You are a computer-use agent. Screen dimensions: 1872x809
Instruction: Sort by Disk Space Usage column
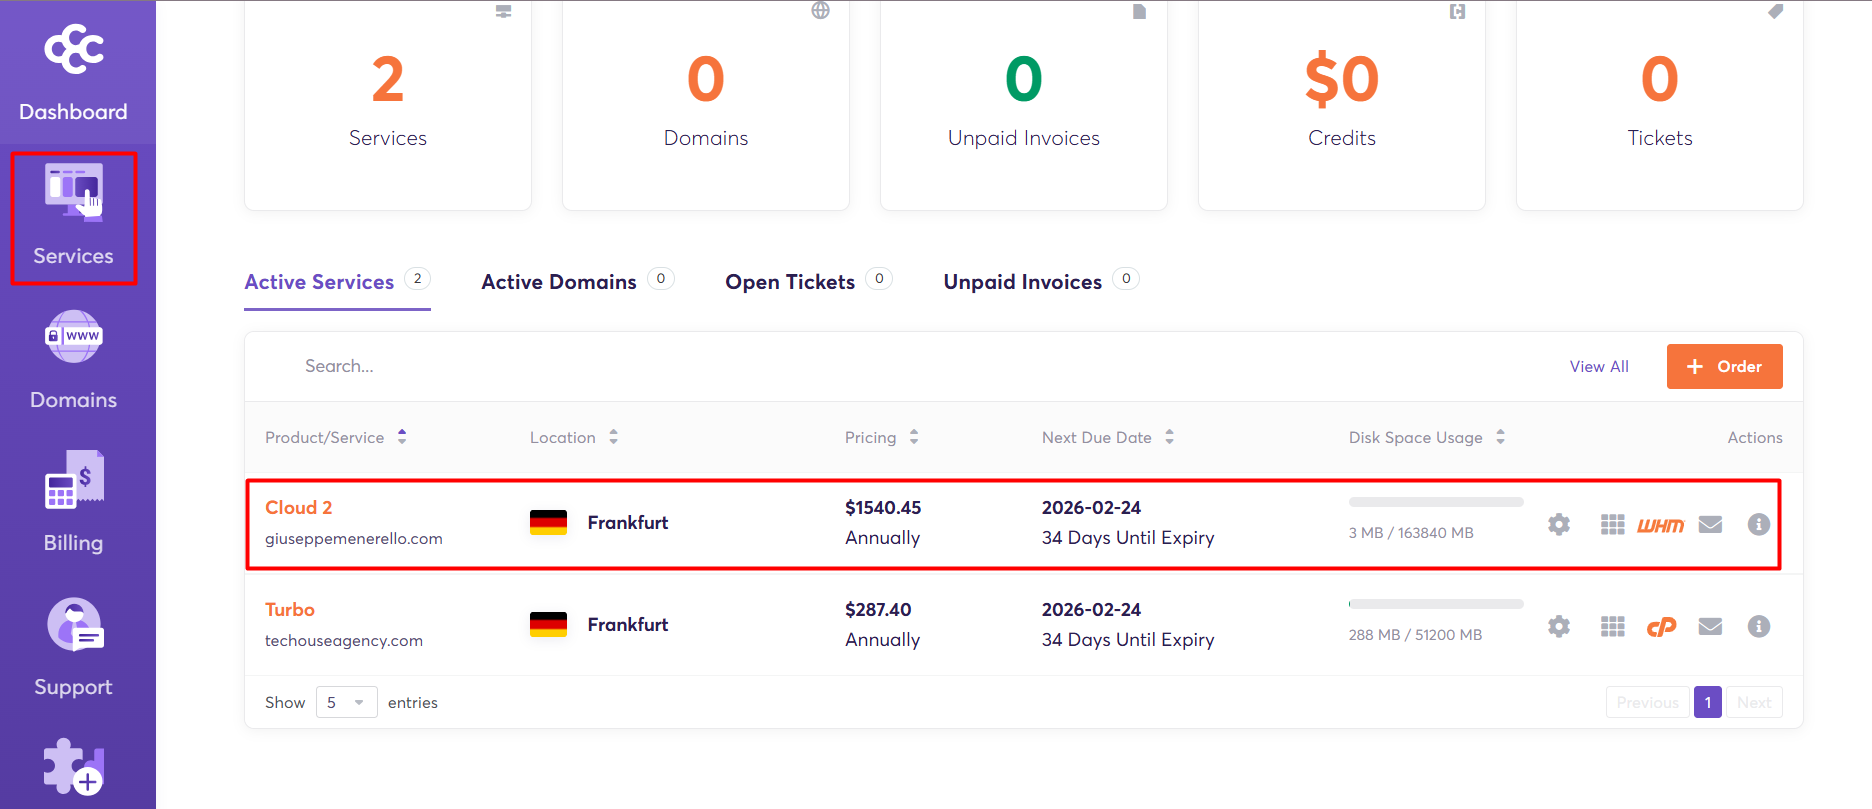pos(1427,437)
